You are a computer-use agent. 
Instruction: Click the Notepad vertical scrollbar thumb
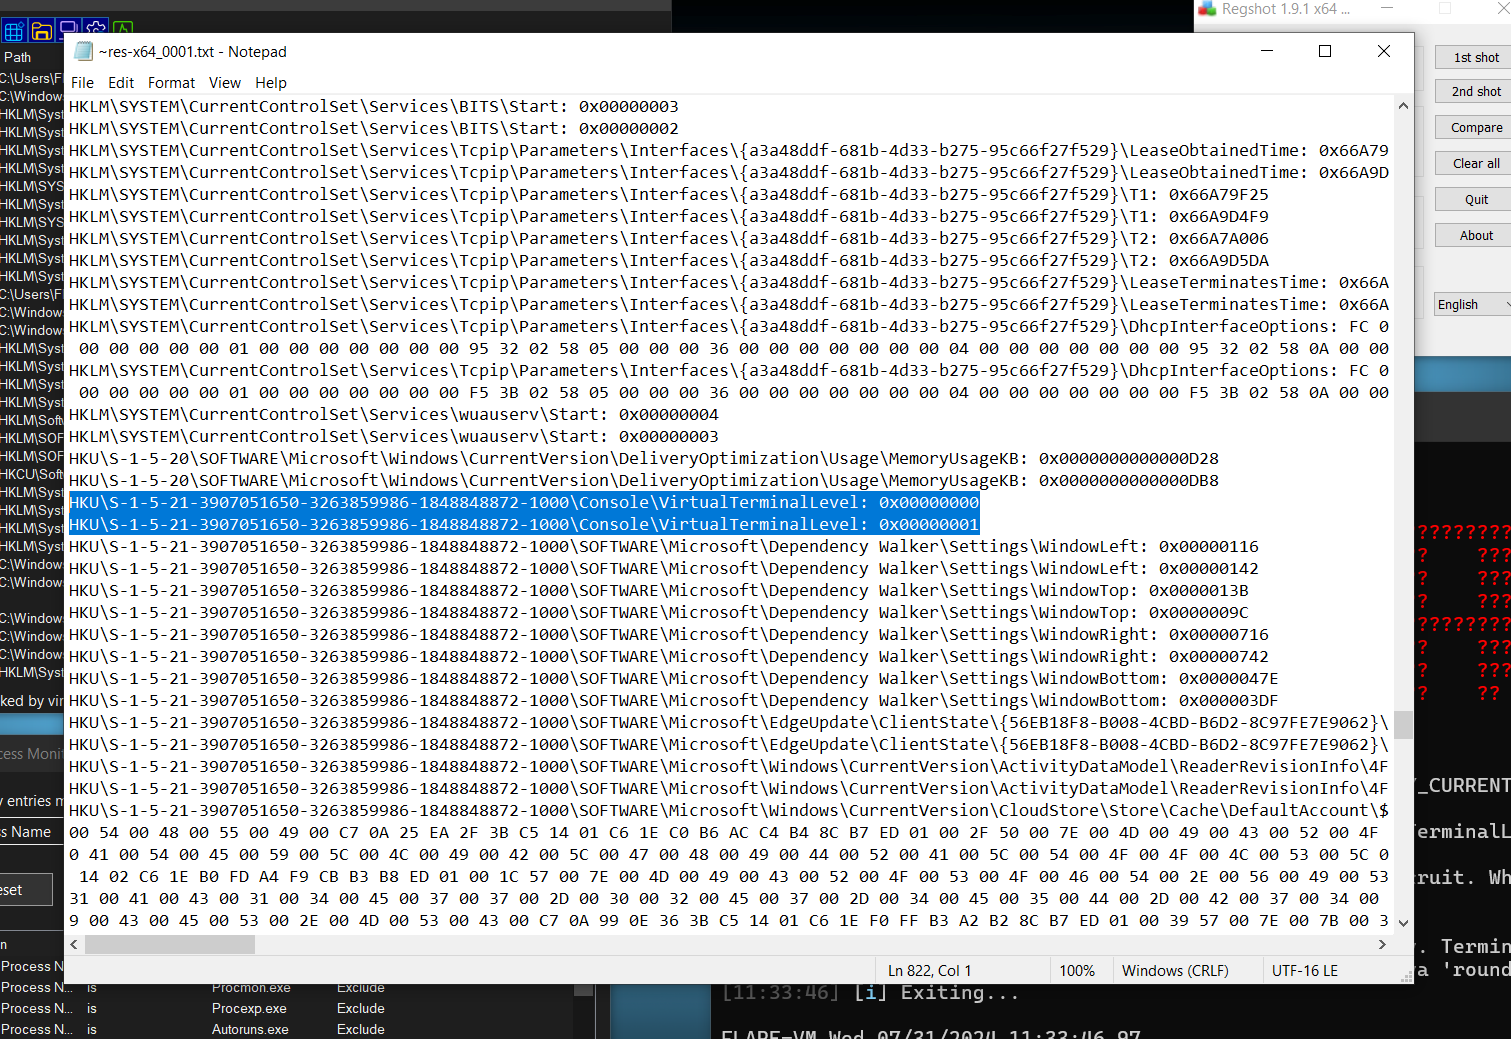1403,724
